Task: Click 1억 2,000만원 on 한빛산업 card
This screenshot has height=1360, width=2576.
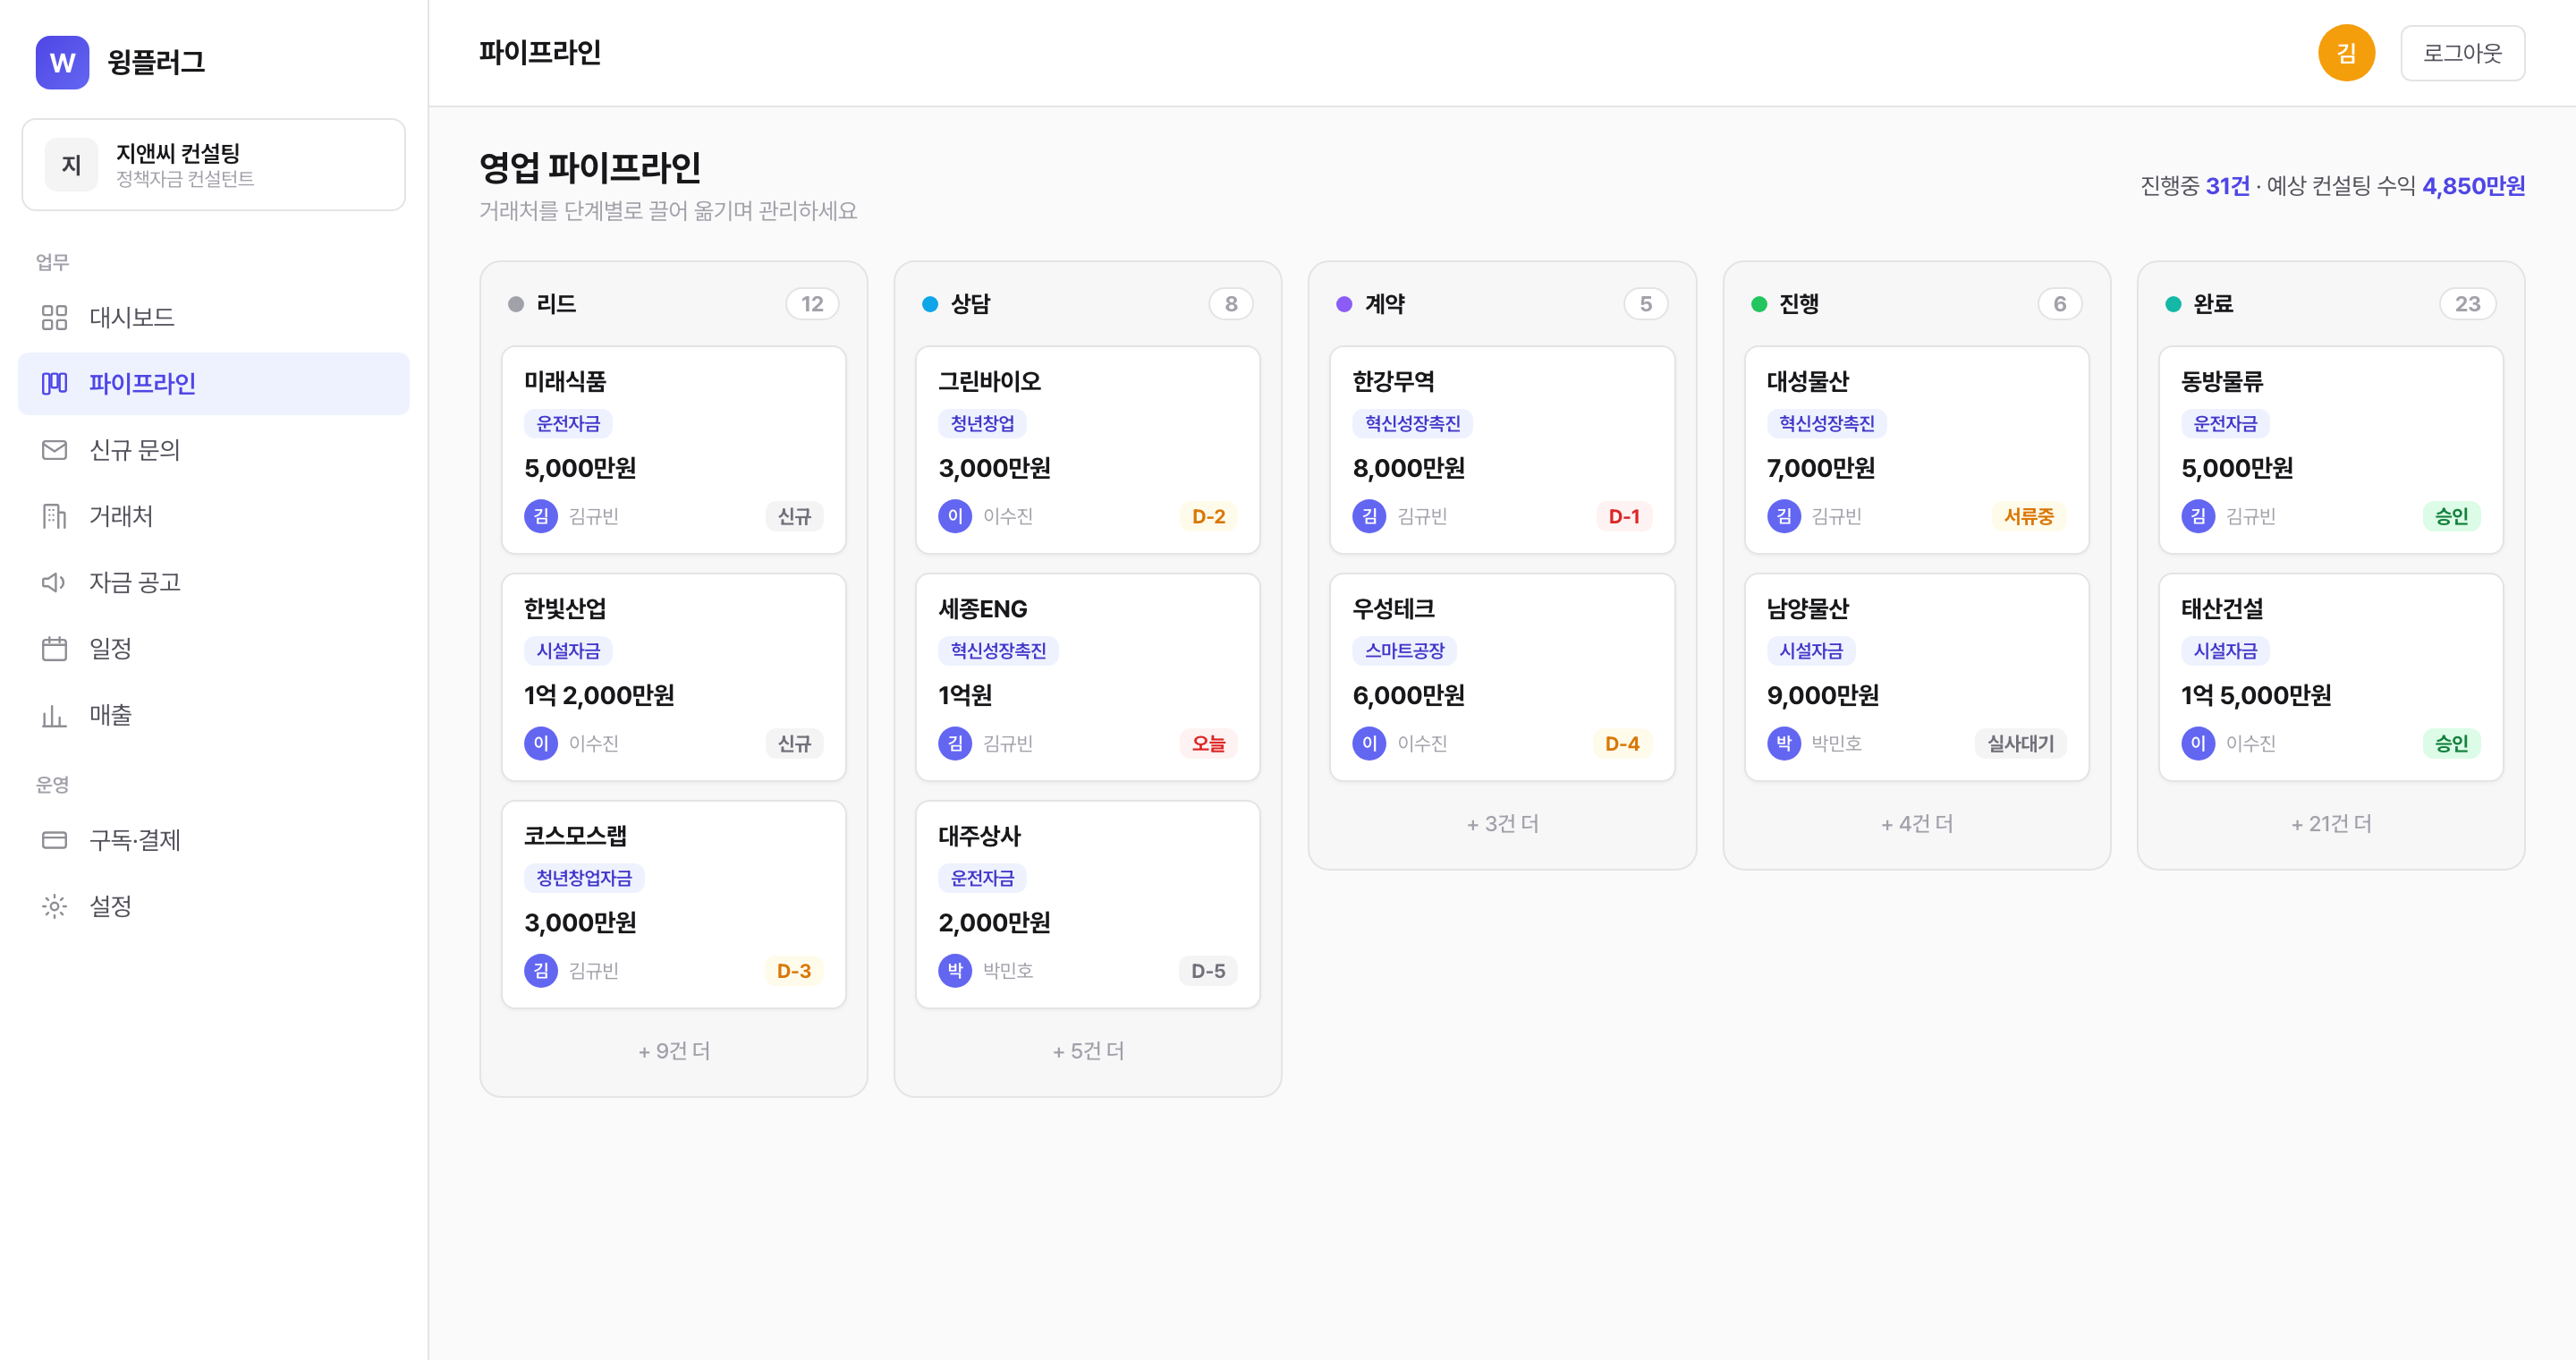Action: 599,695
